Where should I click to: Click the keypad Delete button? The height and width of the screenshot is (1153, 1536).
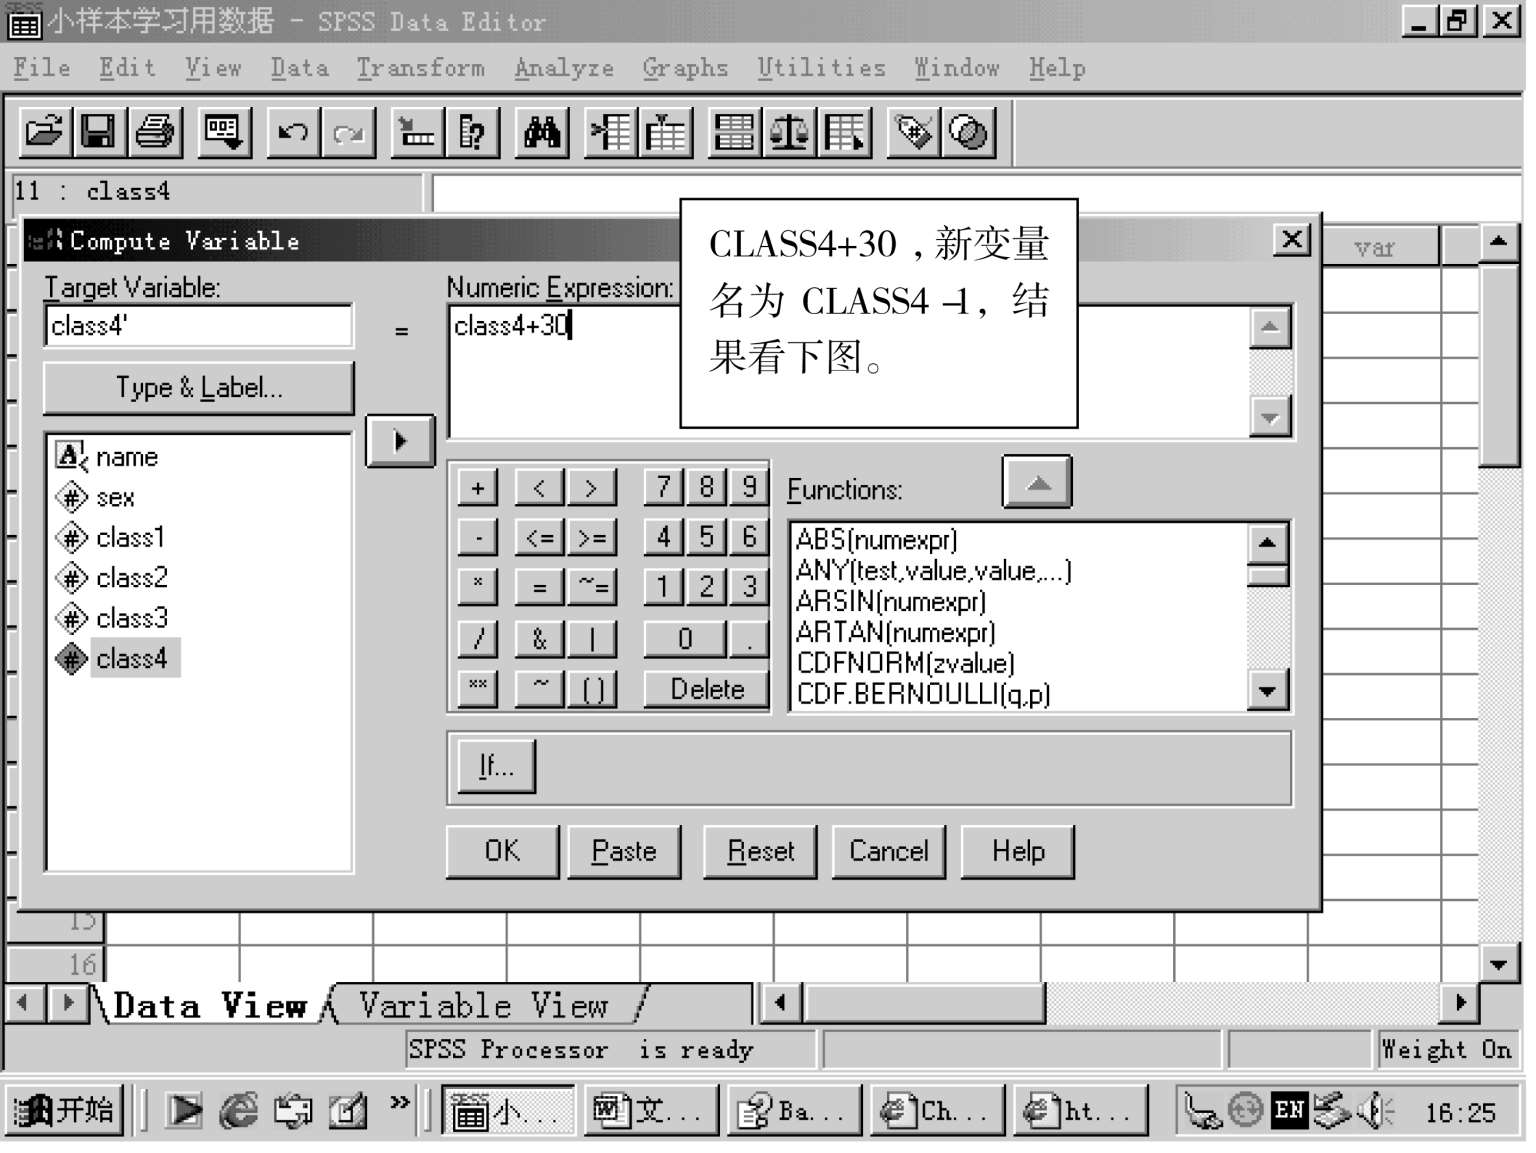click(706, 689)
